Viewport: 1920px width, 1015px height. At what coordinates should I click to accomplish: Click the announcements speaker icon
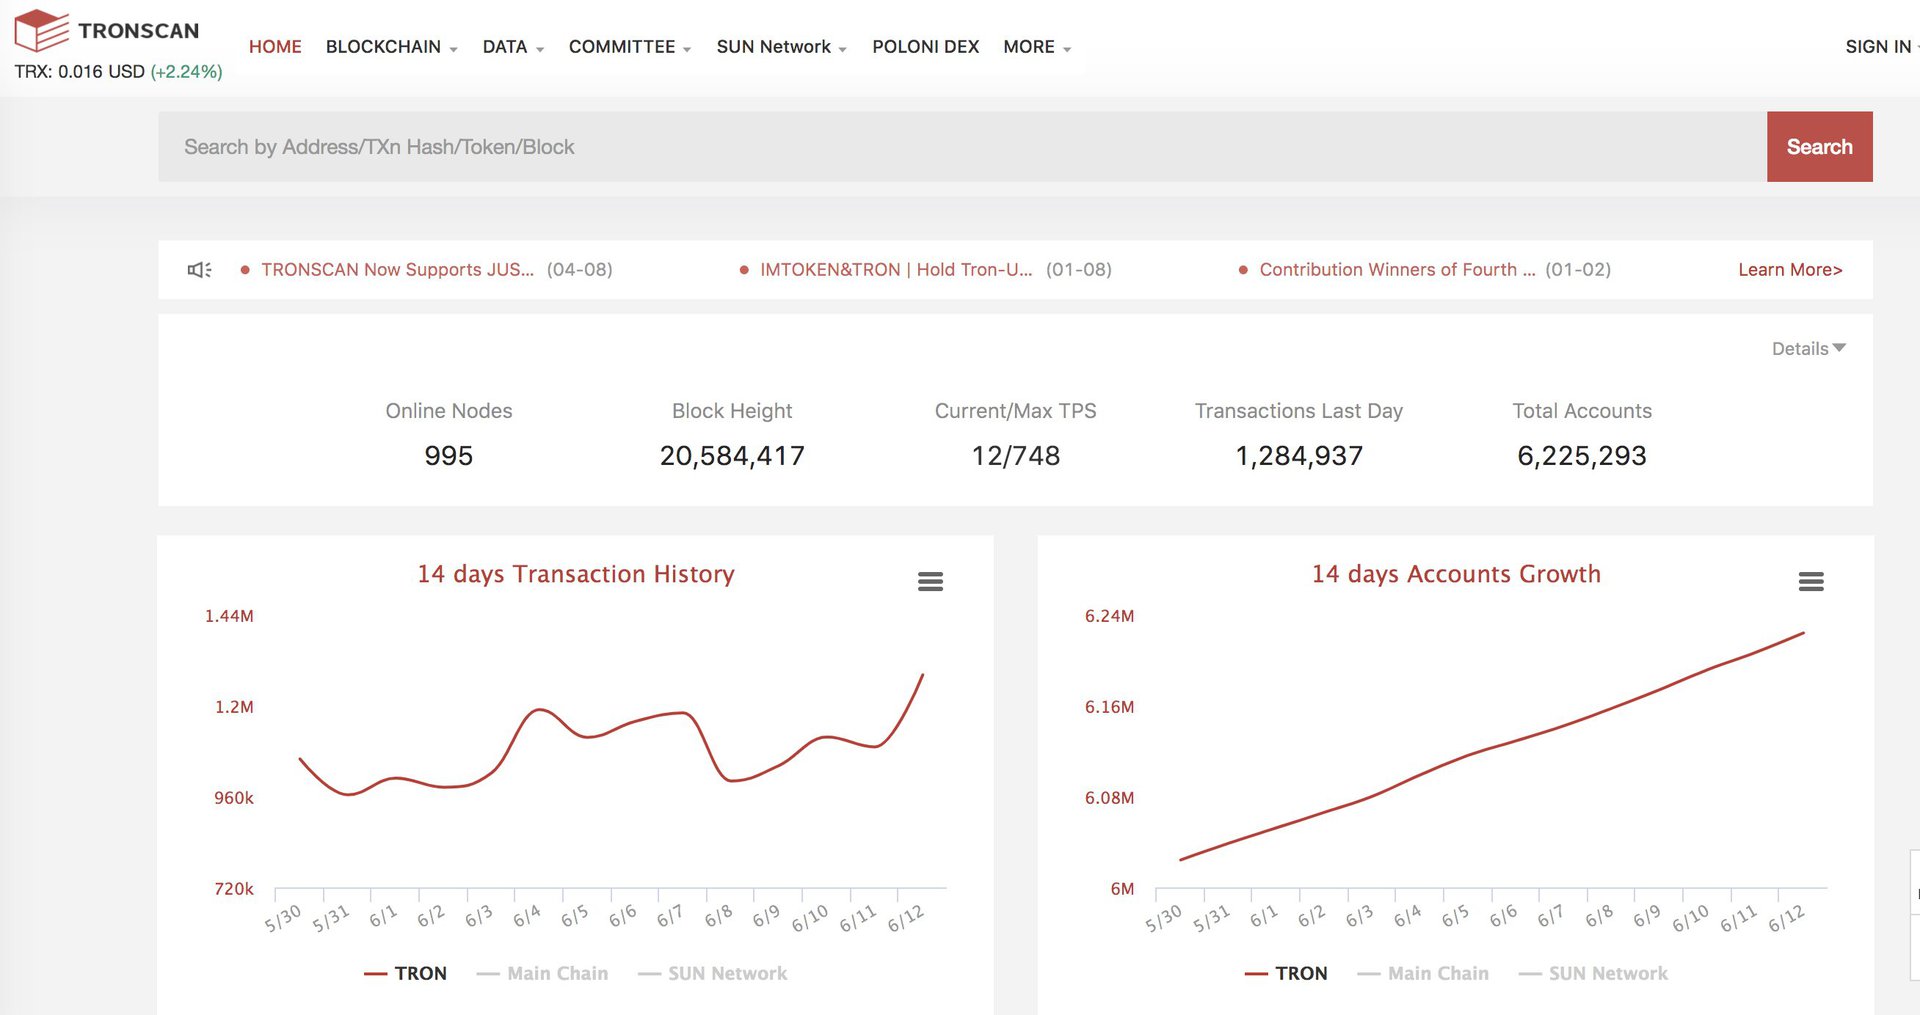point(200,270)
